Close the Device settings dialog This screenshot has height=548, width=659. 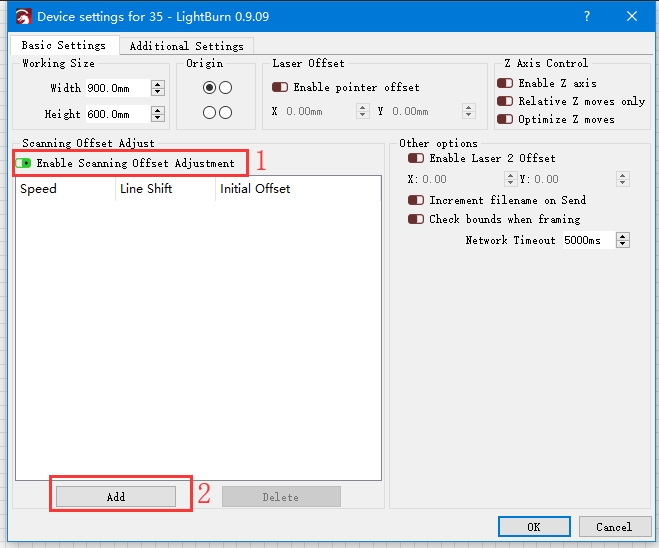point(632,16)
